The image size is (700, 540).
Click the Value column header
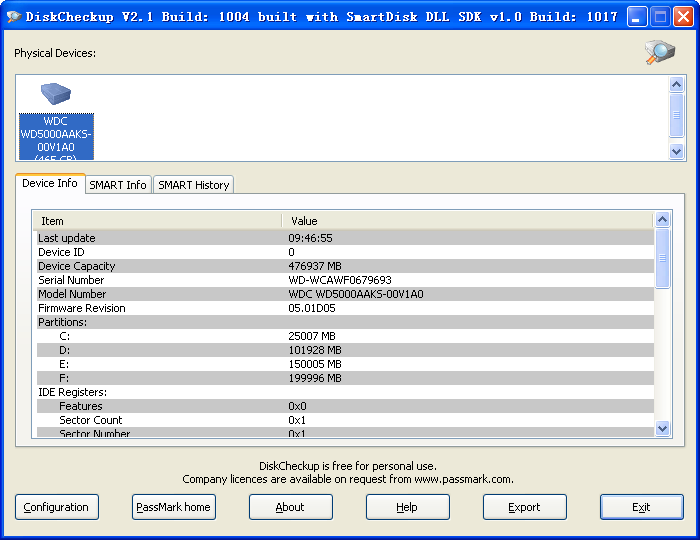(x=468, y=220)
